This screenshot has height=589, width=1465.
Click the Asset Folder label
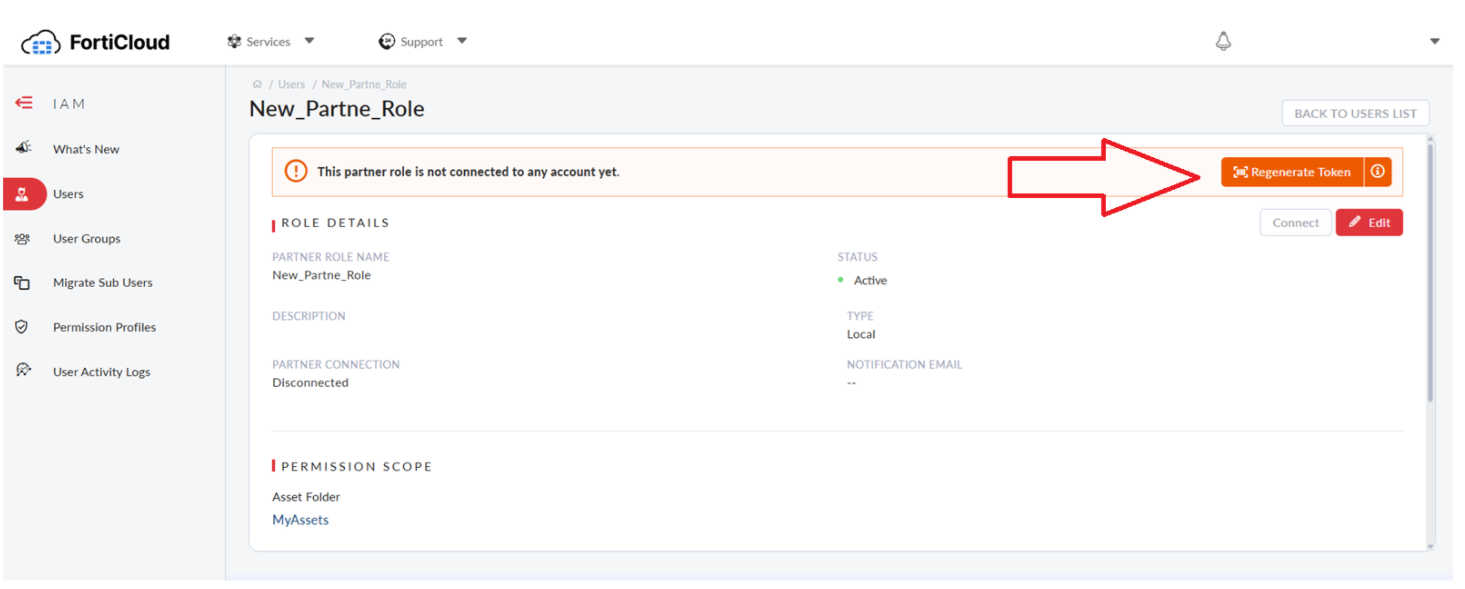coord(306,497)
